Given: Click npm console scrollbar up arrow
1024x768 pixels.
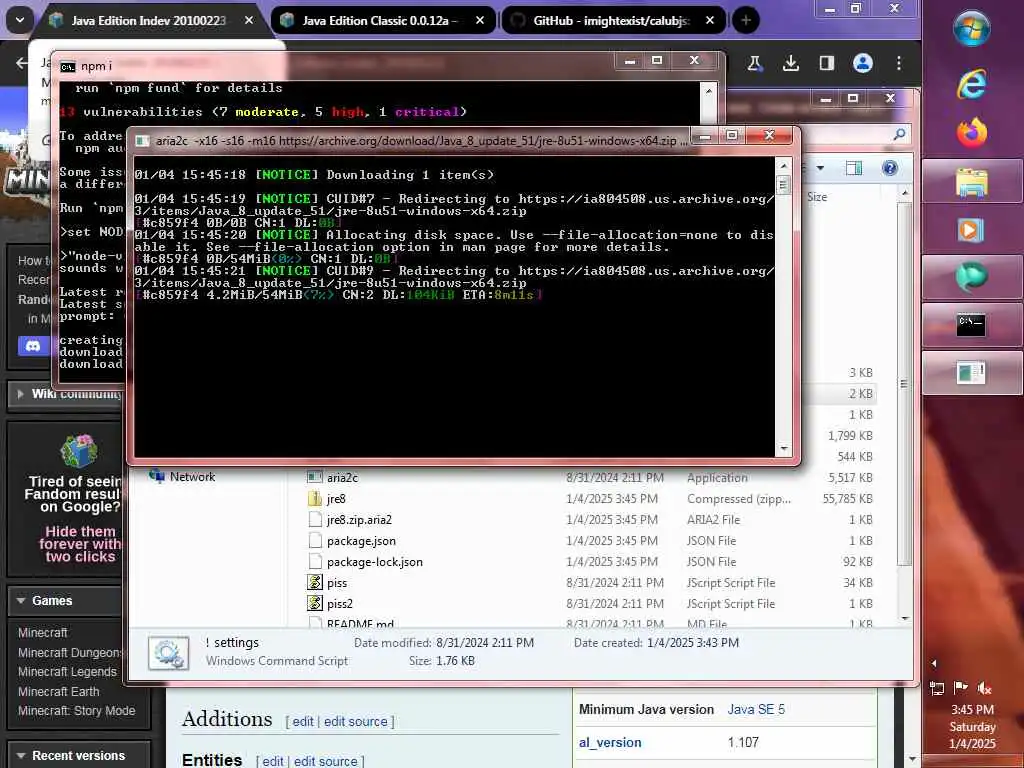Looking at the screenshot, I should 709,91.
